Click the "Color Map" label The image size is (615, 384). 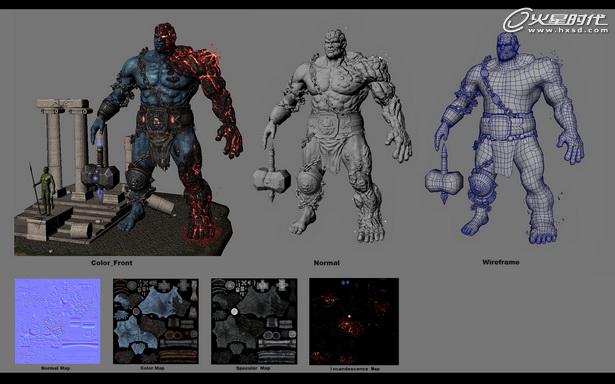coord(153,368)
